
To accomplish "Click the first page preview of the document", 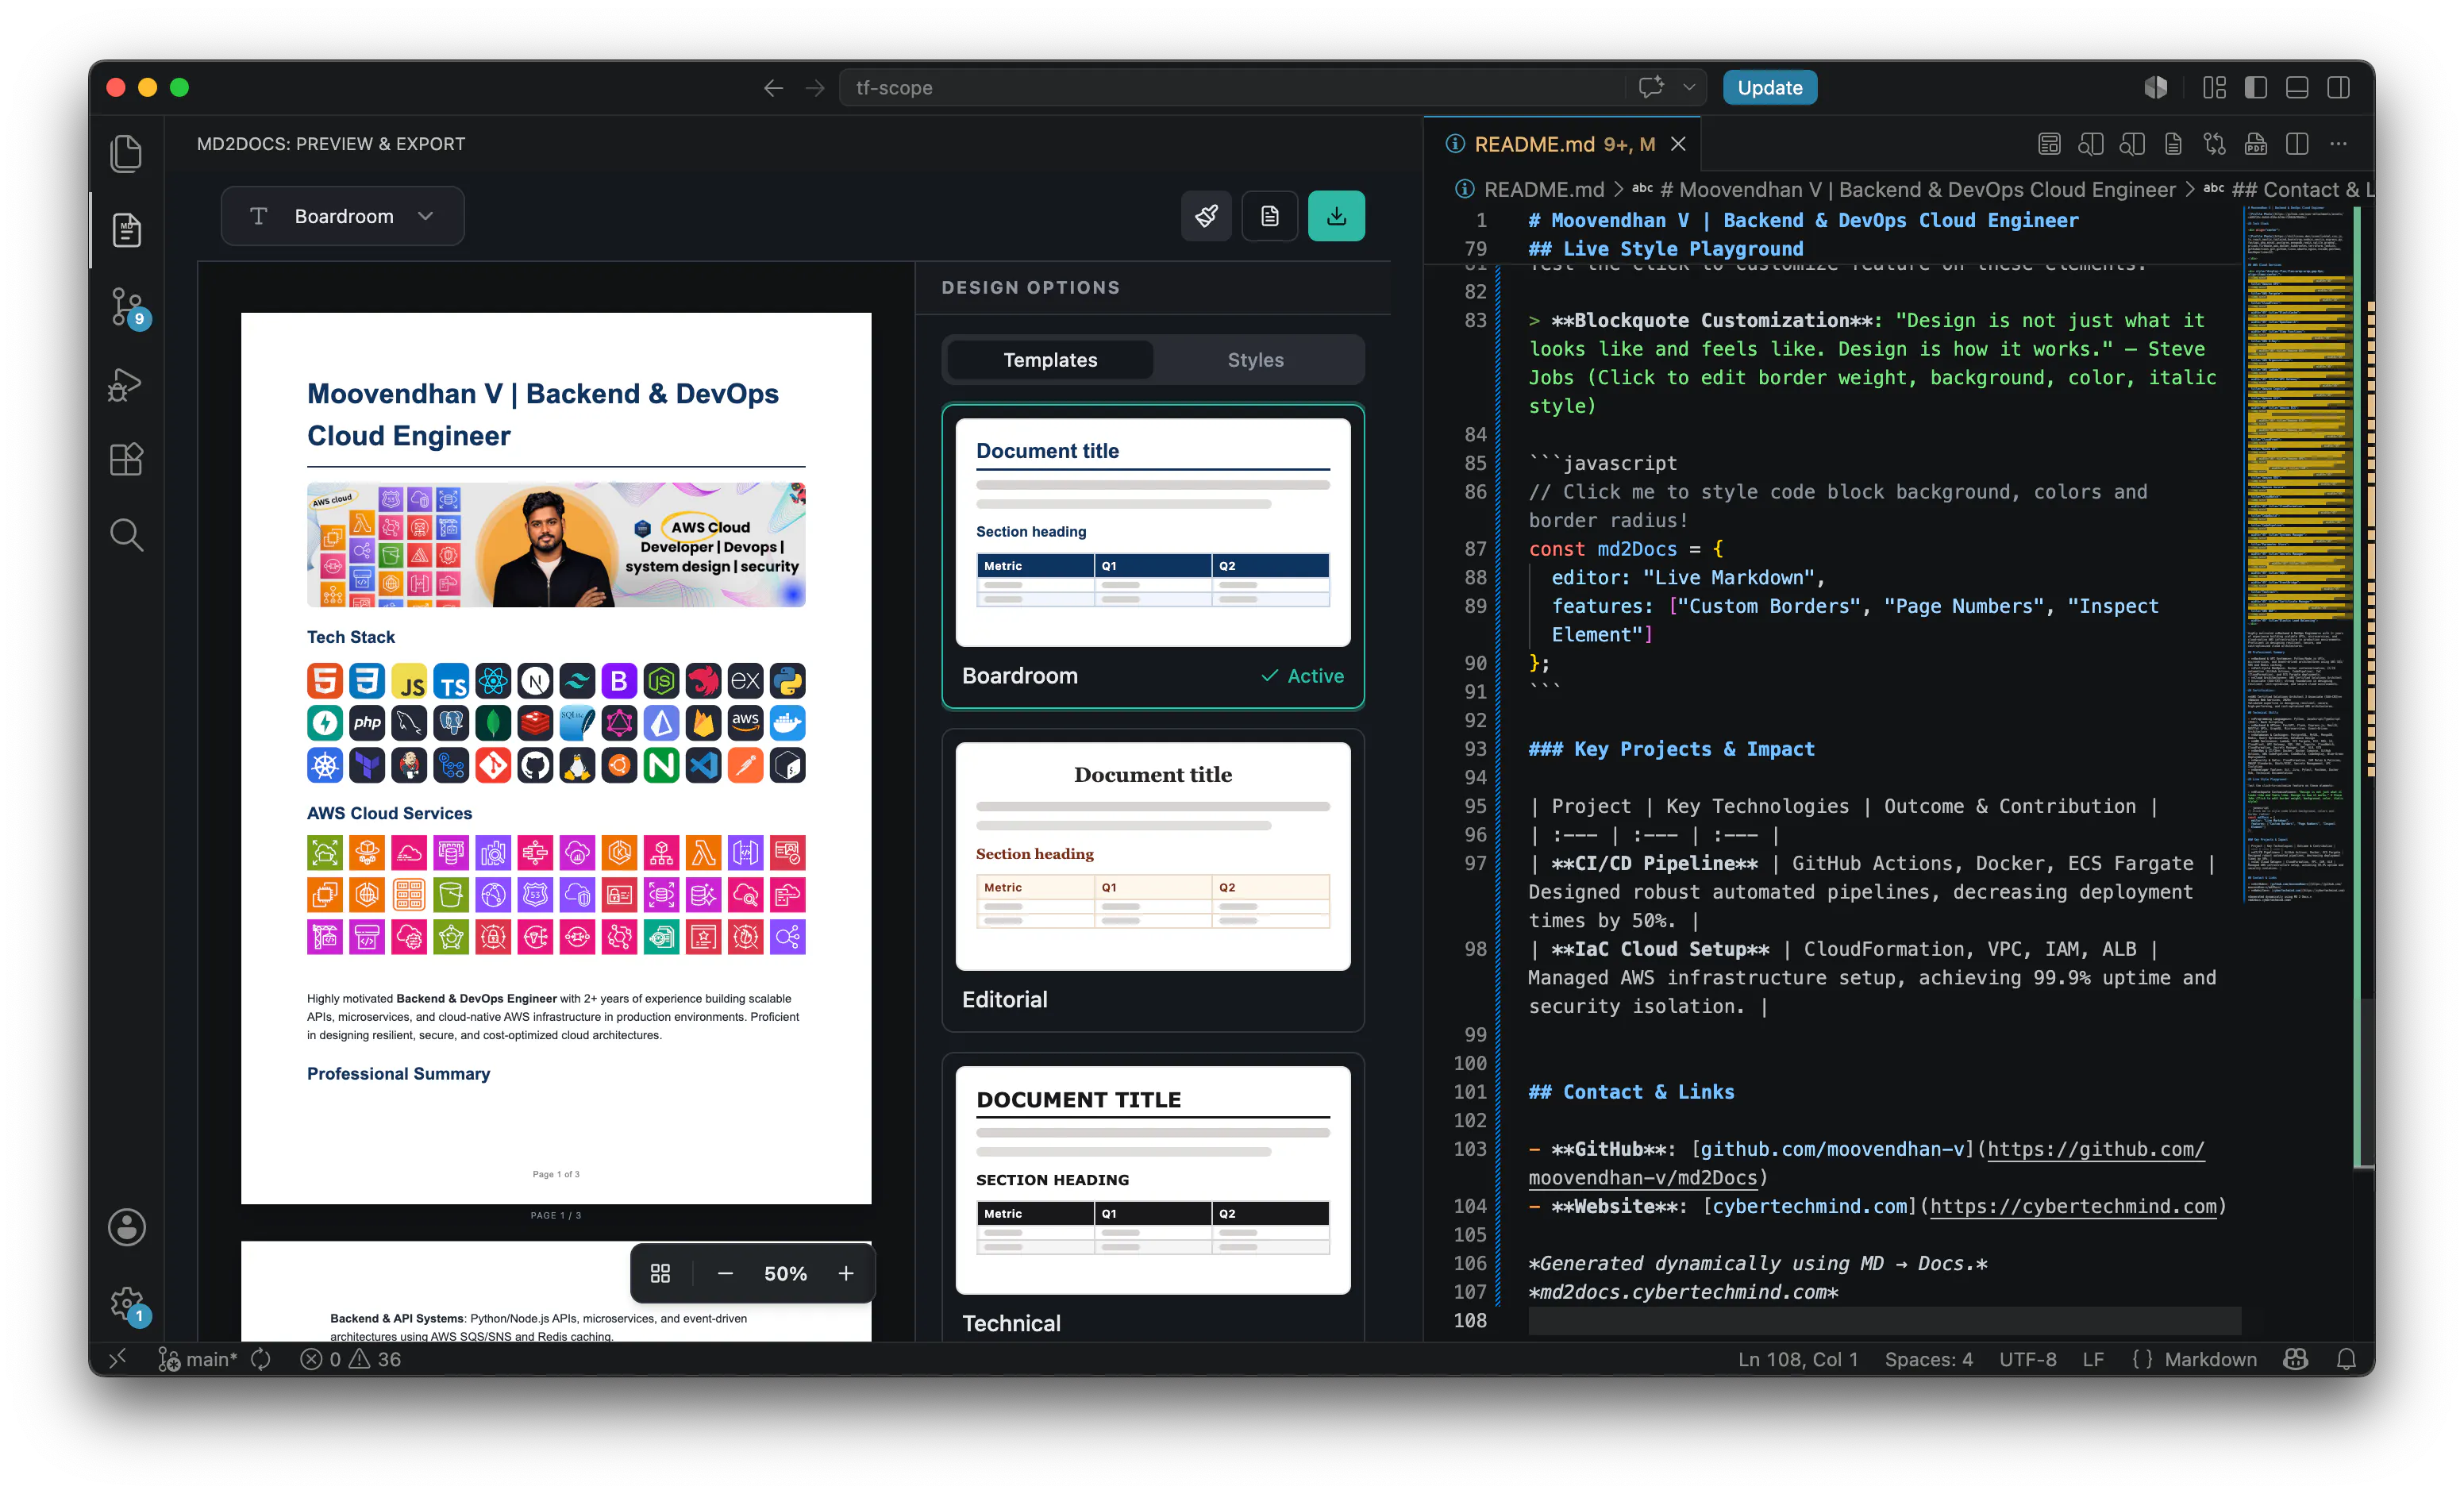I will [556, 758].
